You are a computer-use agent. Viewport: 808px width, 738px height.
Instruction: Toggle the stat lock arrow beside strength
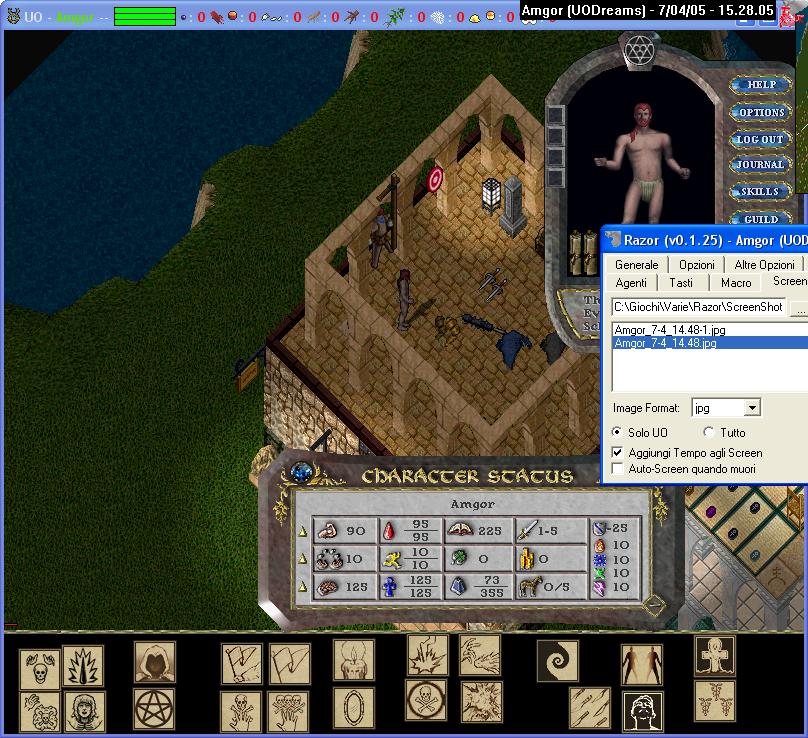(x=303, y=531)
